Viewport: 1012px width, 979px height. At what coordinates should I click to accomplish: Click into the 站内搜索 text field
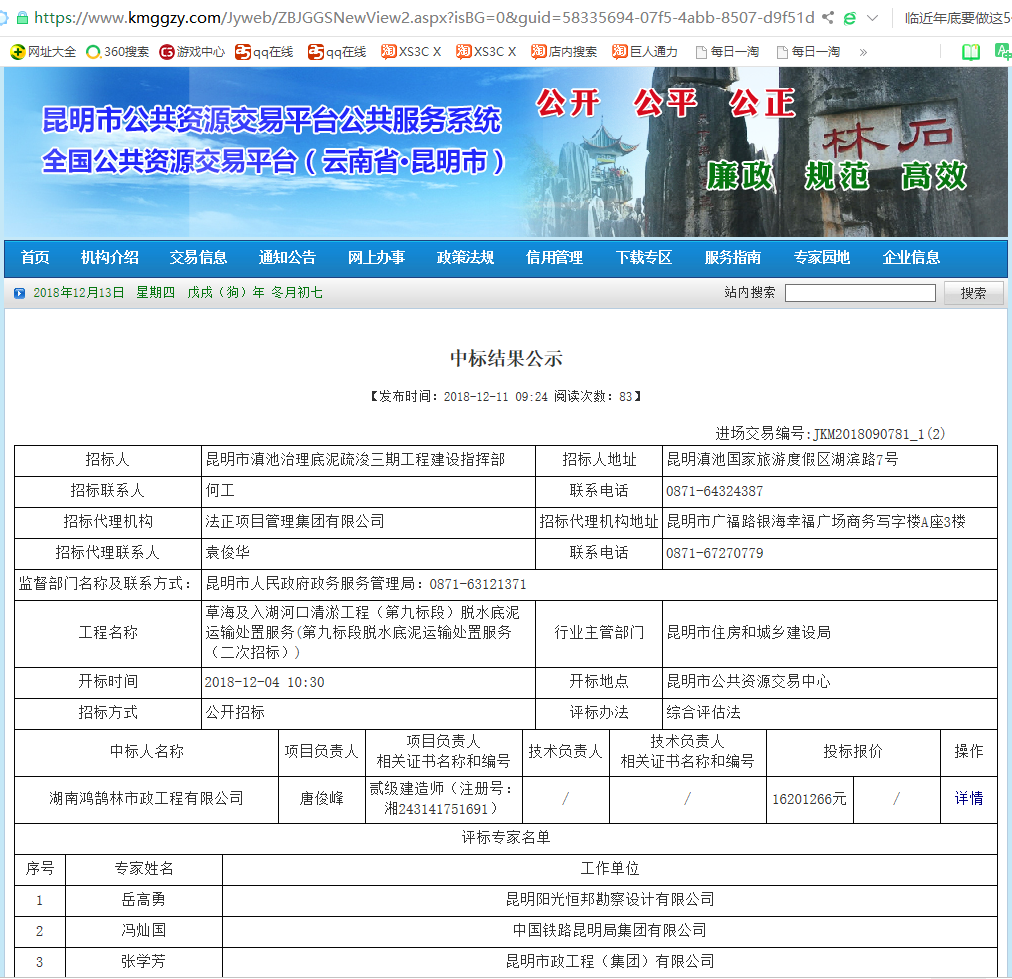(x=860, y=293)
